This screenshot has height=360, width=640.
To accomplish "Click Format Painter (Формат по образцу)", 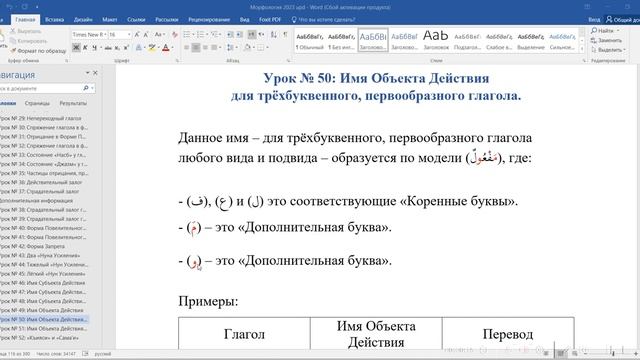I will [x=38, y=51].
